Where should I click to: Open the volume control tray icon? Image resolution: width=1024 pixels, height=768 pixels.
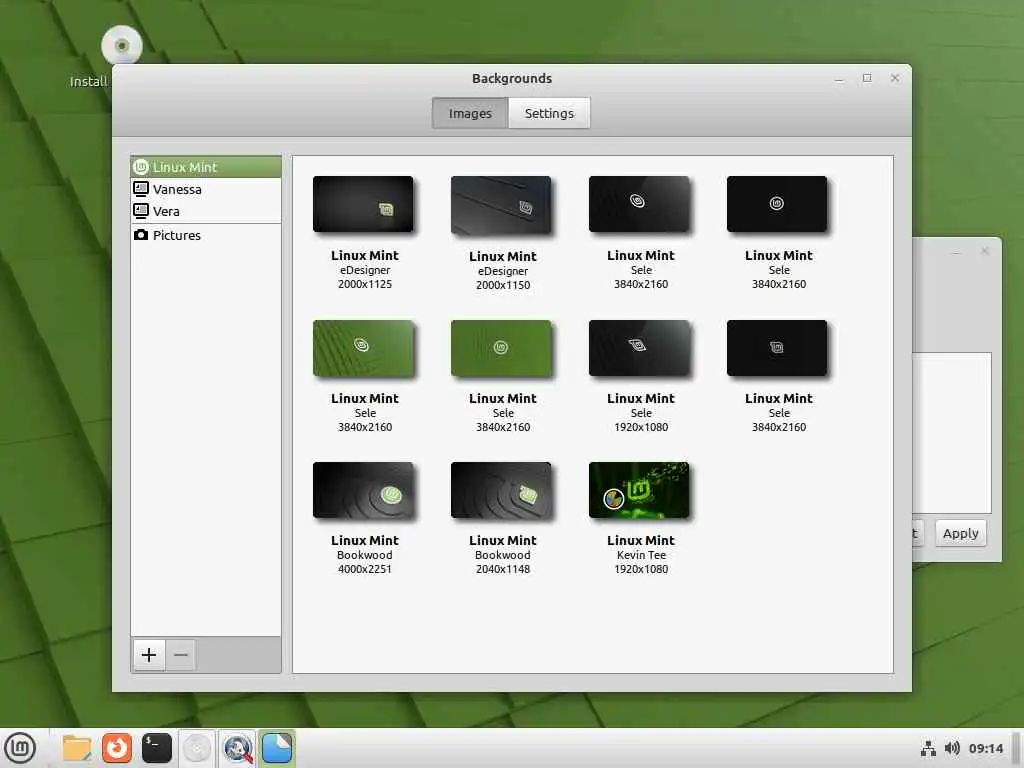coord(952,748)
